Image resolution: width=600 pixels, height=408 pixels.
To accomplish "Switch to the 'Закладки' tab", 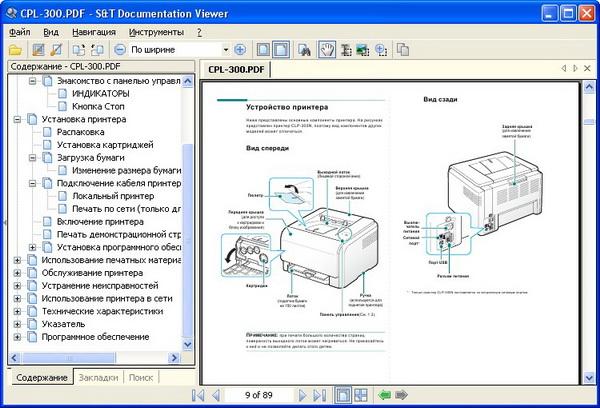I will click(99, 378).
